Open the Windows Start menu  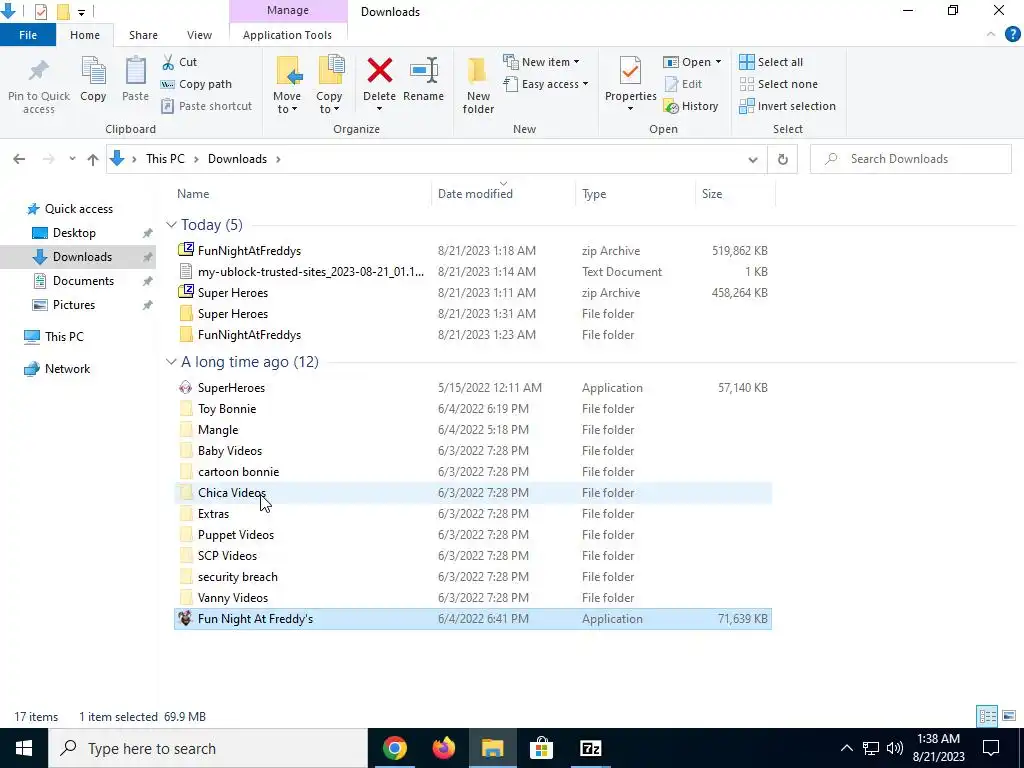coord(24,748)
